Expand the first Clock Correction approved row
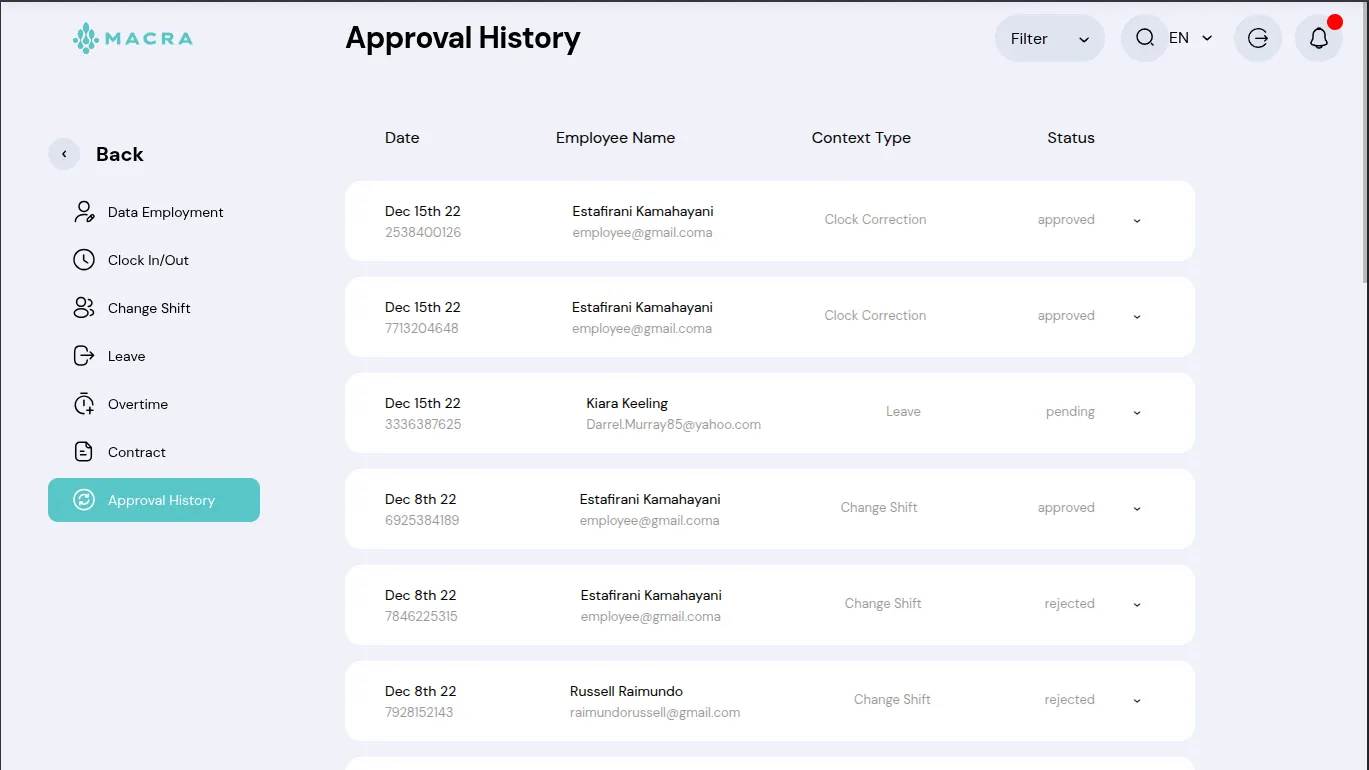 pyautogui.click(x=1137, y=220)
